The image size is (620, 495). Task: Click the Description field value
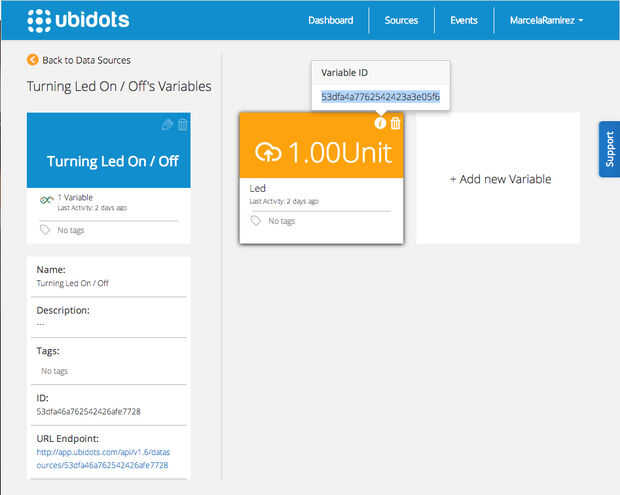41,324
